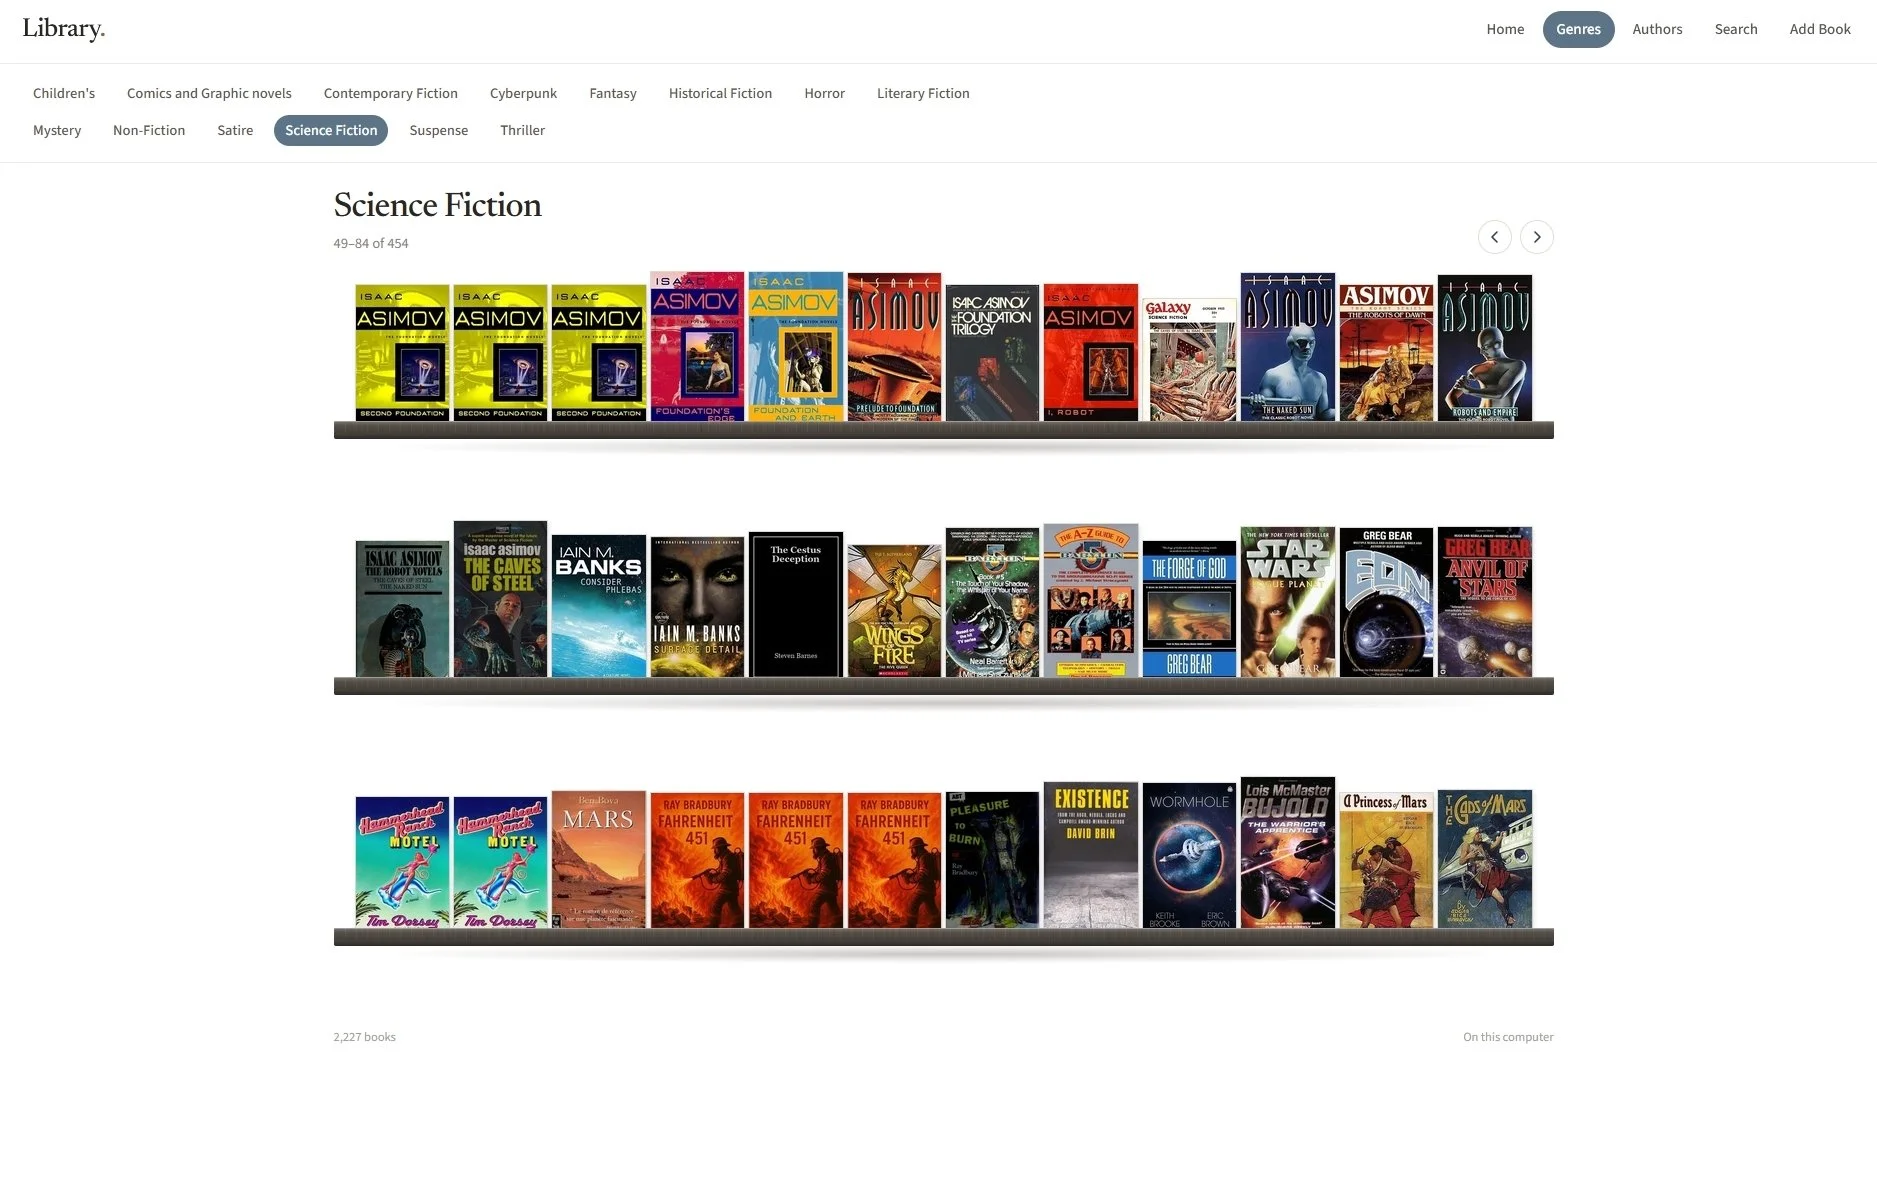This screenshot has width=1877, height=1181.
Task: Open The Forge of God cover
Action: tap(1189, 609)
